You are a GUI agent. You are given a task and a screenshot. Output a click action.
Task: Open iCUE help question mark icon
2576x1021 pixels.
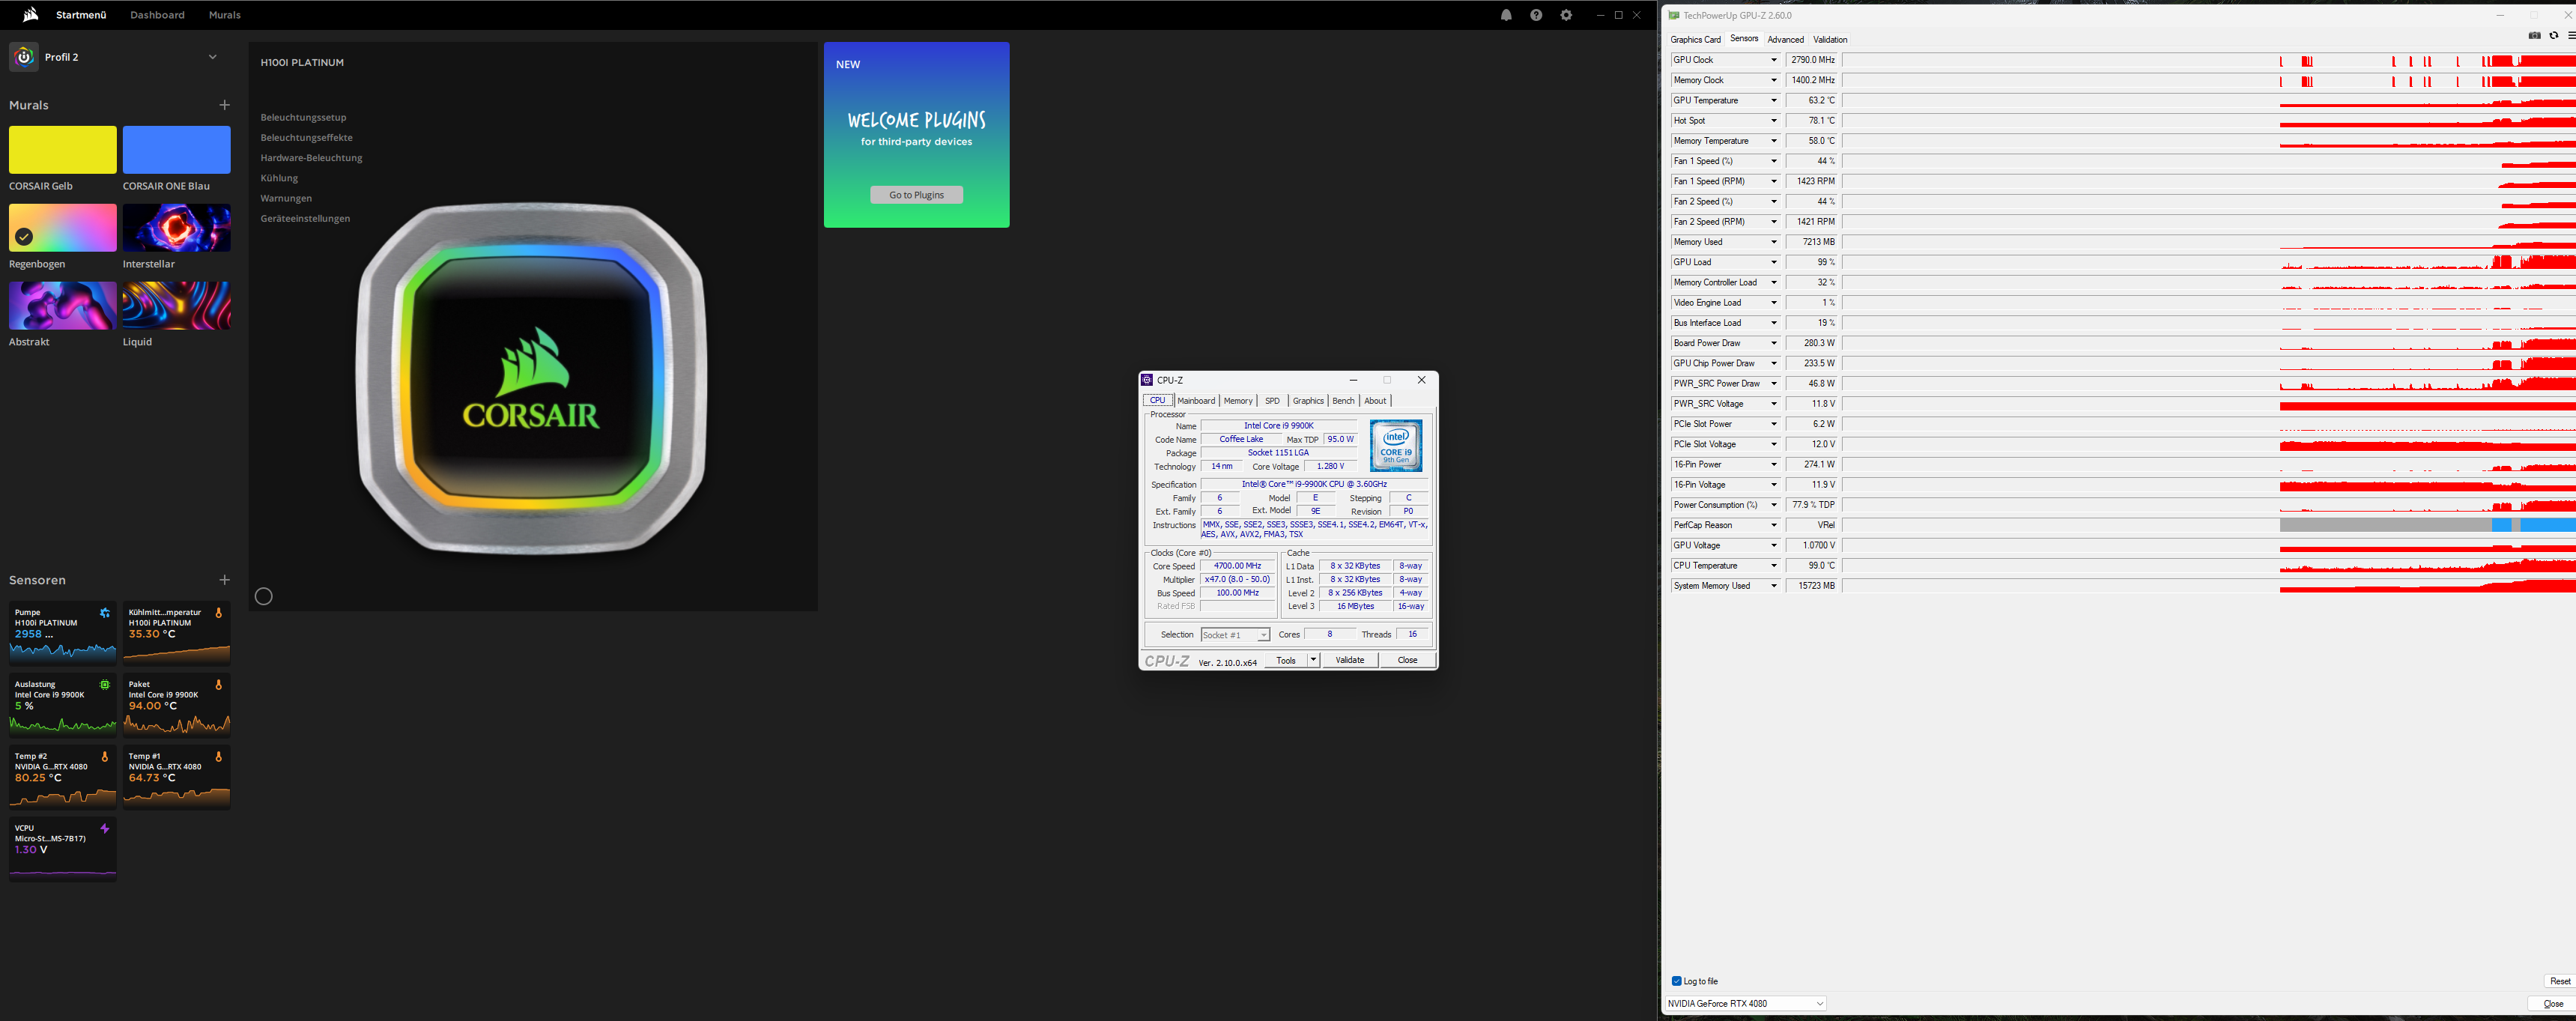pos(1536,15)
